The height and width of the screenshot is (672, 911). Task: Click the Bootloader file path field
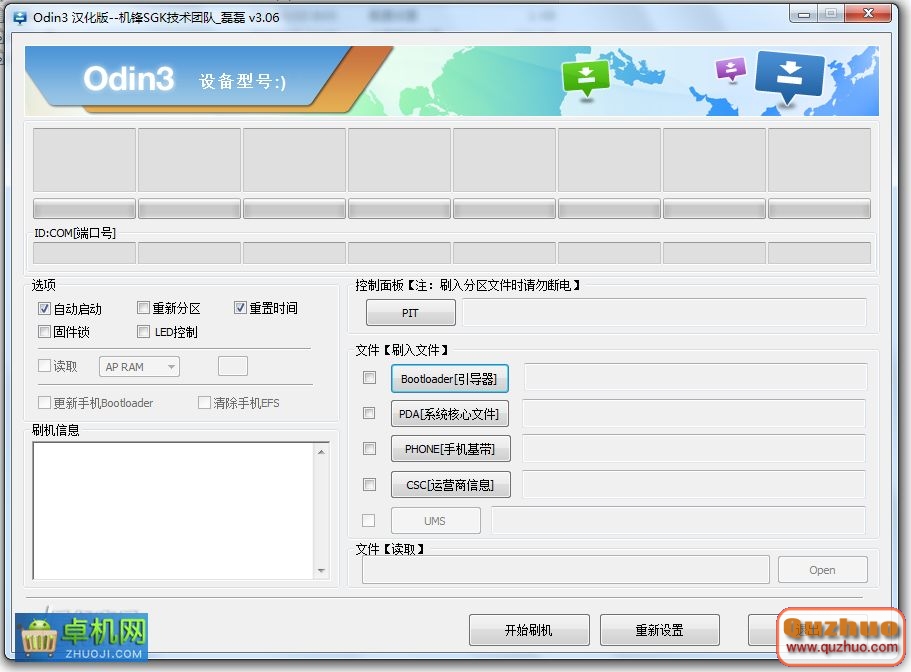[x=696, y=378]
